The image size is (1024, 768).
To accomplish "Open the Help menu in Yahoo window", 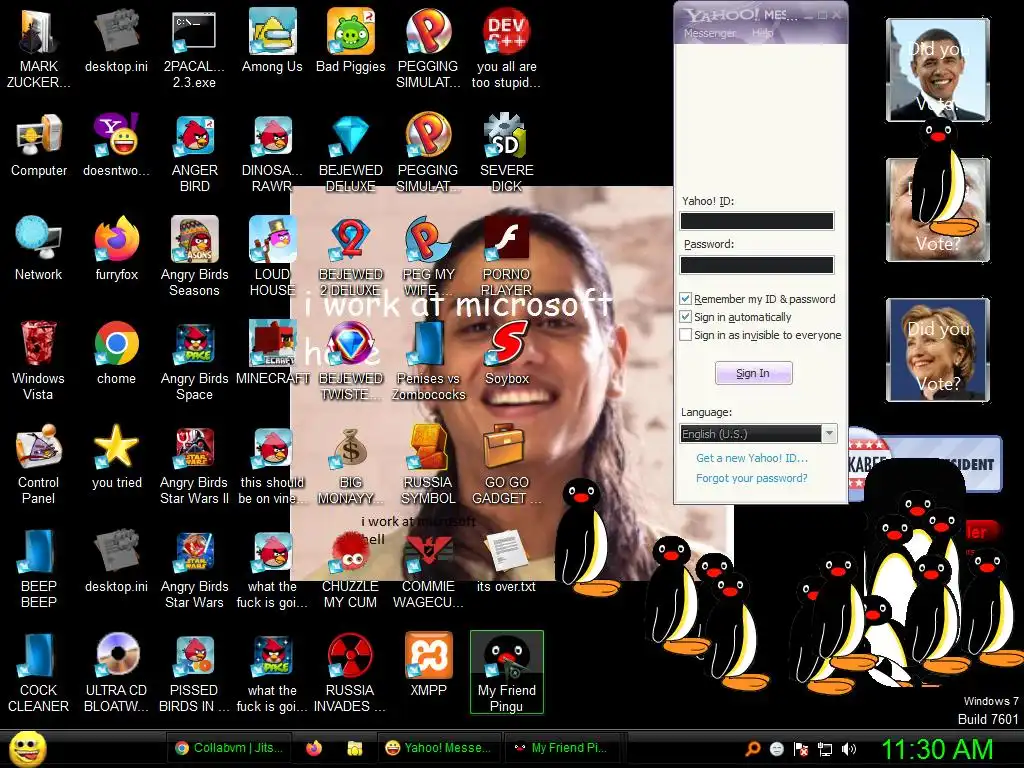I will coord(762,33).
